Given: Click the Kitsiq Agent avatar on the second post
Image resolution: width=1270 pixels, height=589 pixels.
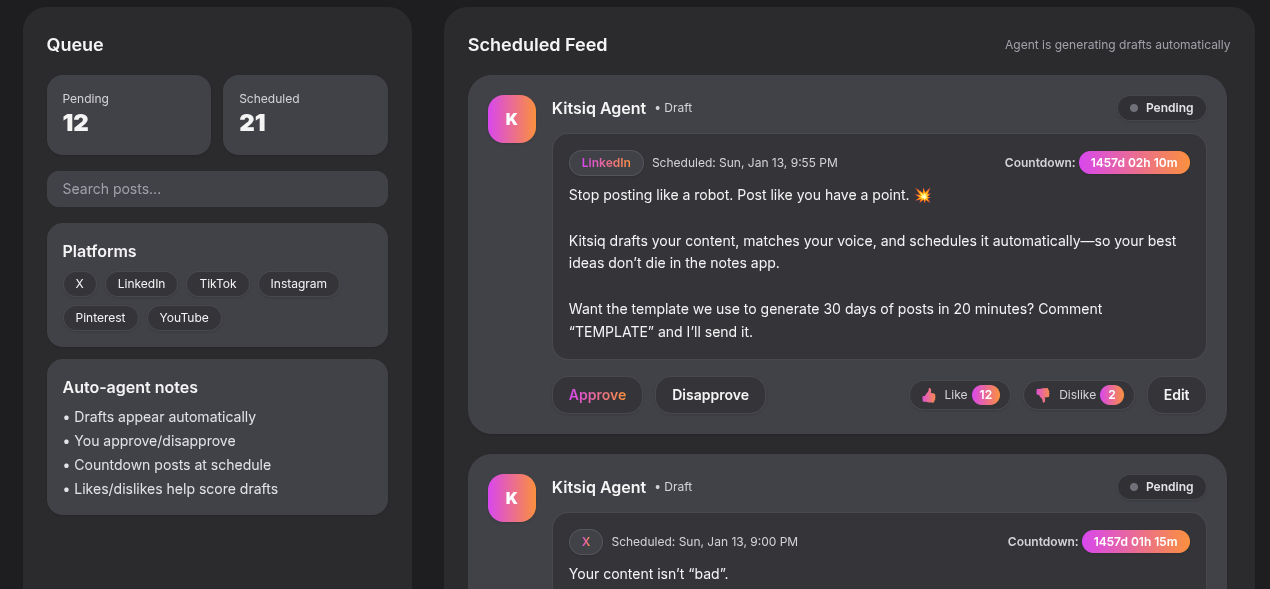Looking at the screenshot, I should pos(511,497).
